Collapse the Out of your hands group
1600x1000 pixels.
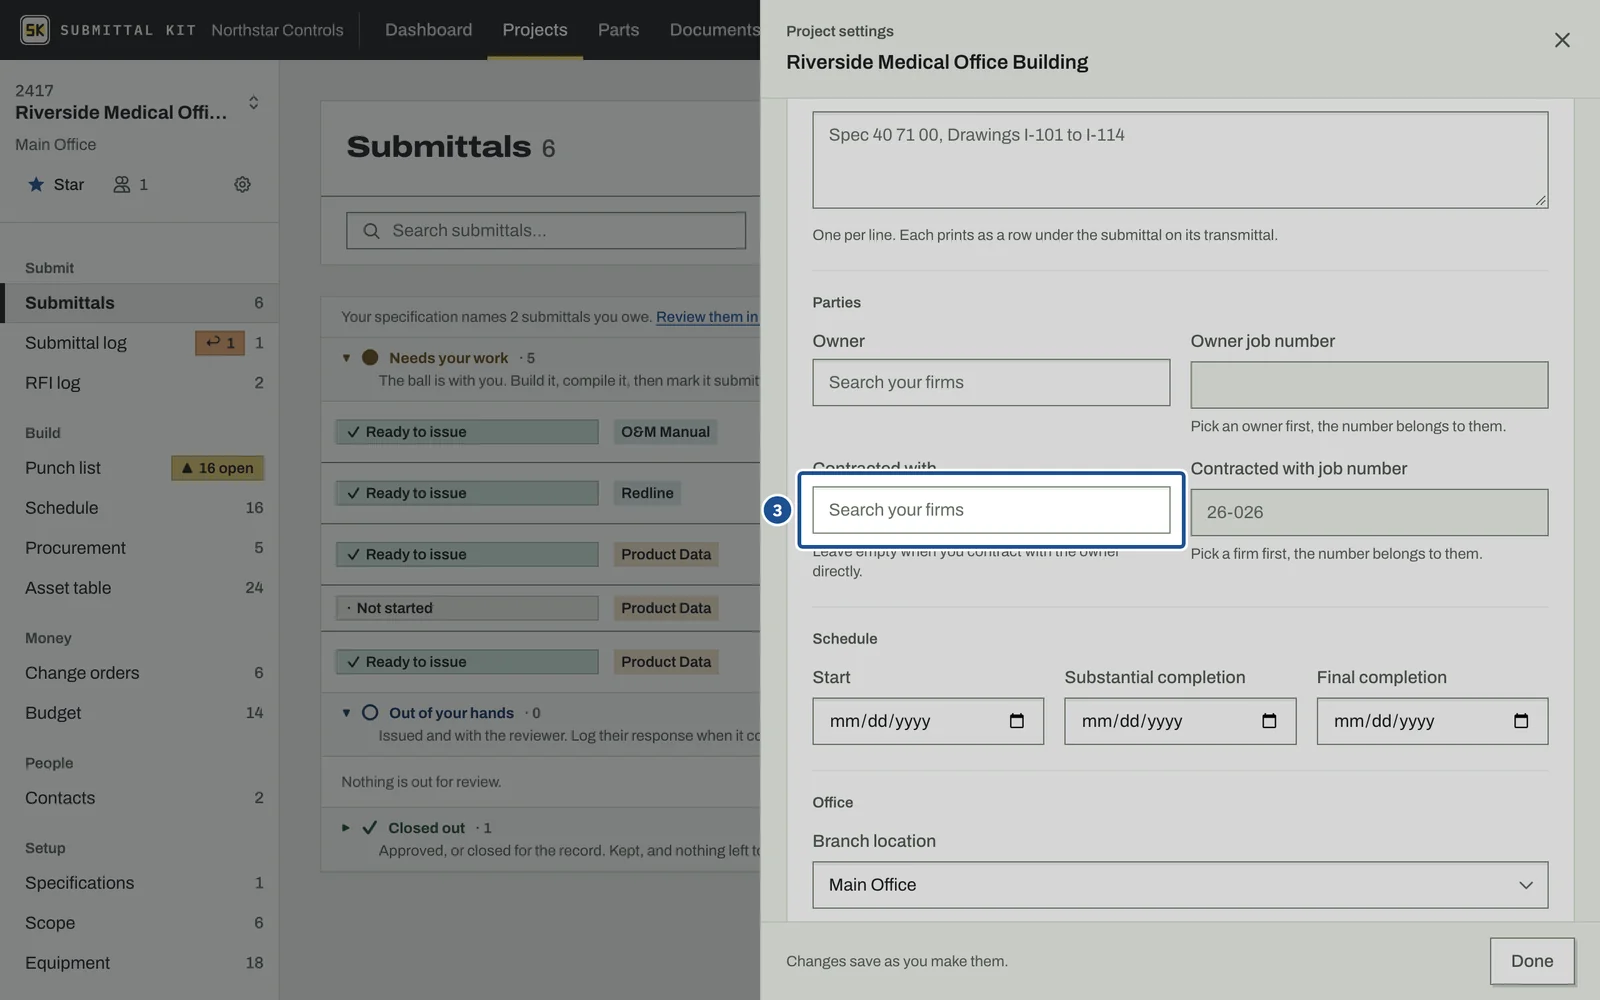pos(346,713)
